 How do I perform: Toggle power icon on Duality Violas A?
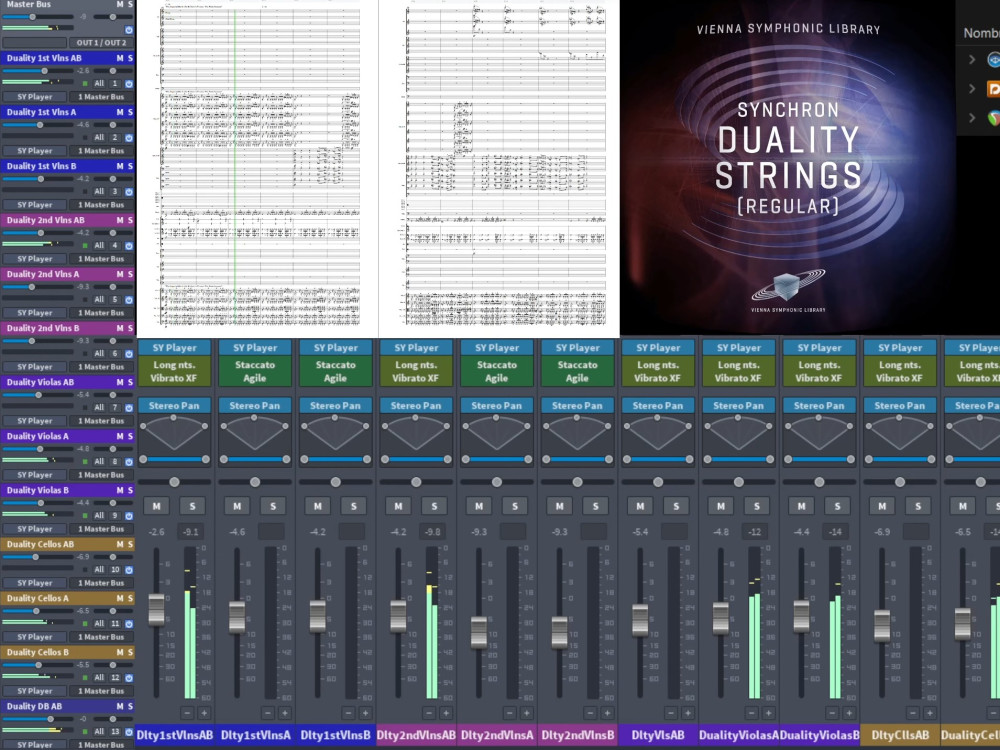coord(129,462)
